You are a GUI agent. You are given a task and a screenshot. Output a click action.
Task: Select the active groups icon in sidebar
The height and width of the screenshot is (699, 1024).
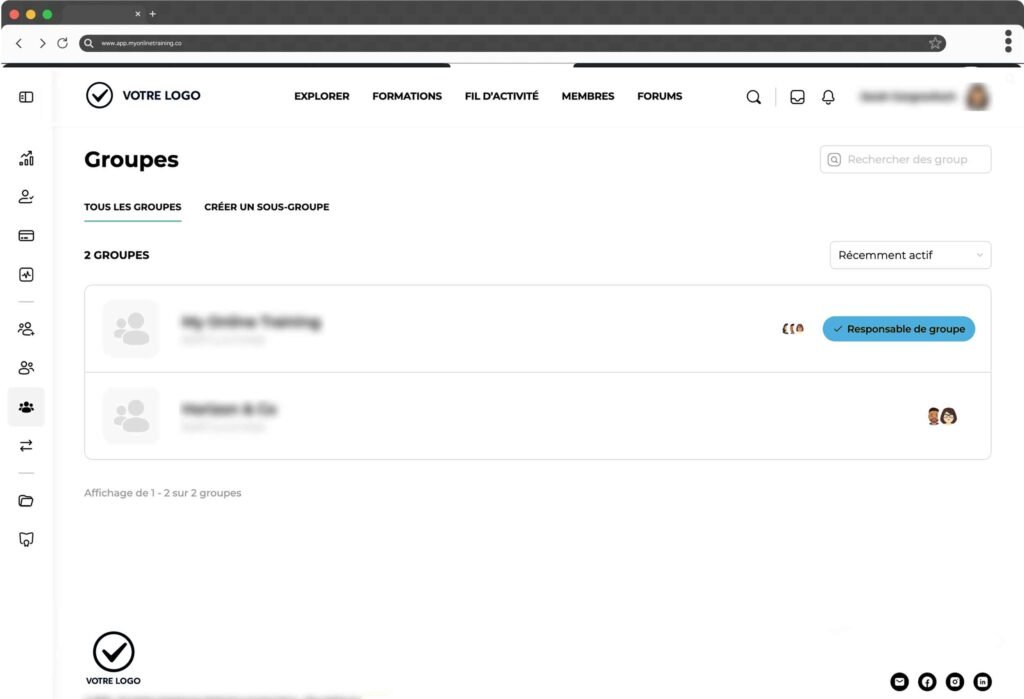pos(26,407)
